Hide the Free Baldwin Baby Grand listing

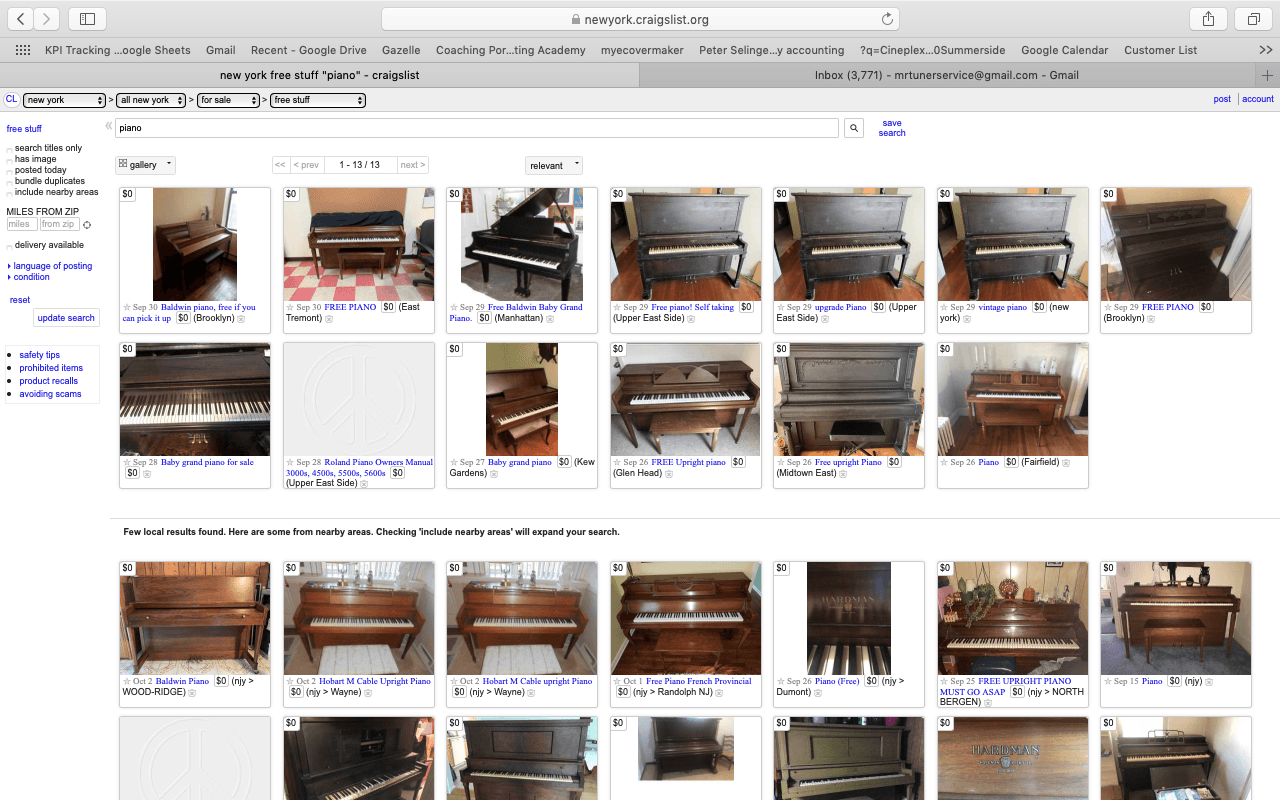coord(551,319)
